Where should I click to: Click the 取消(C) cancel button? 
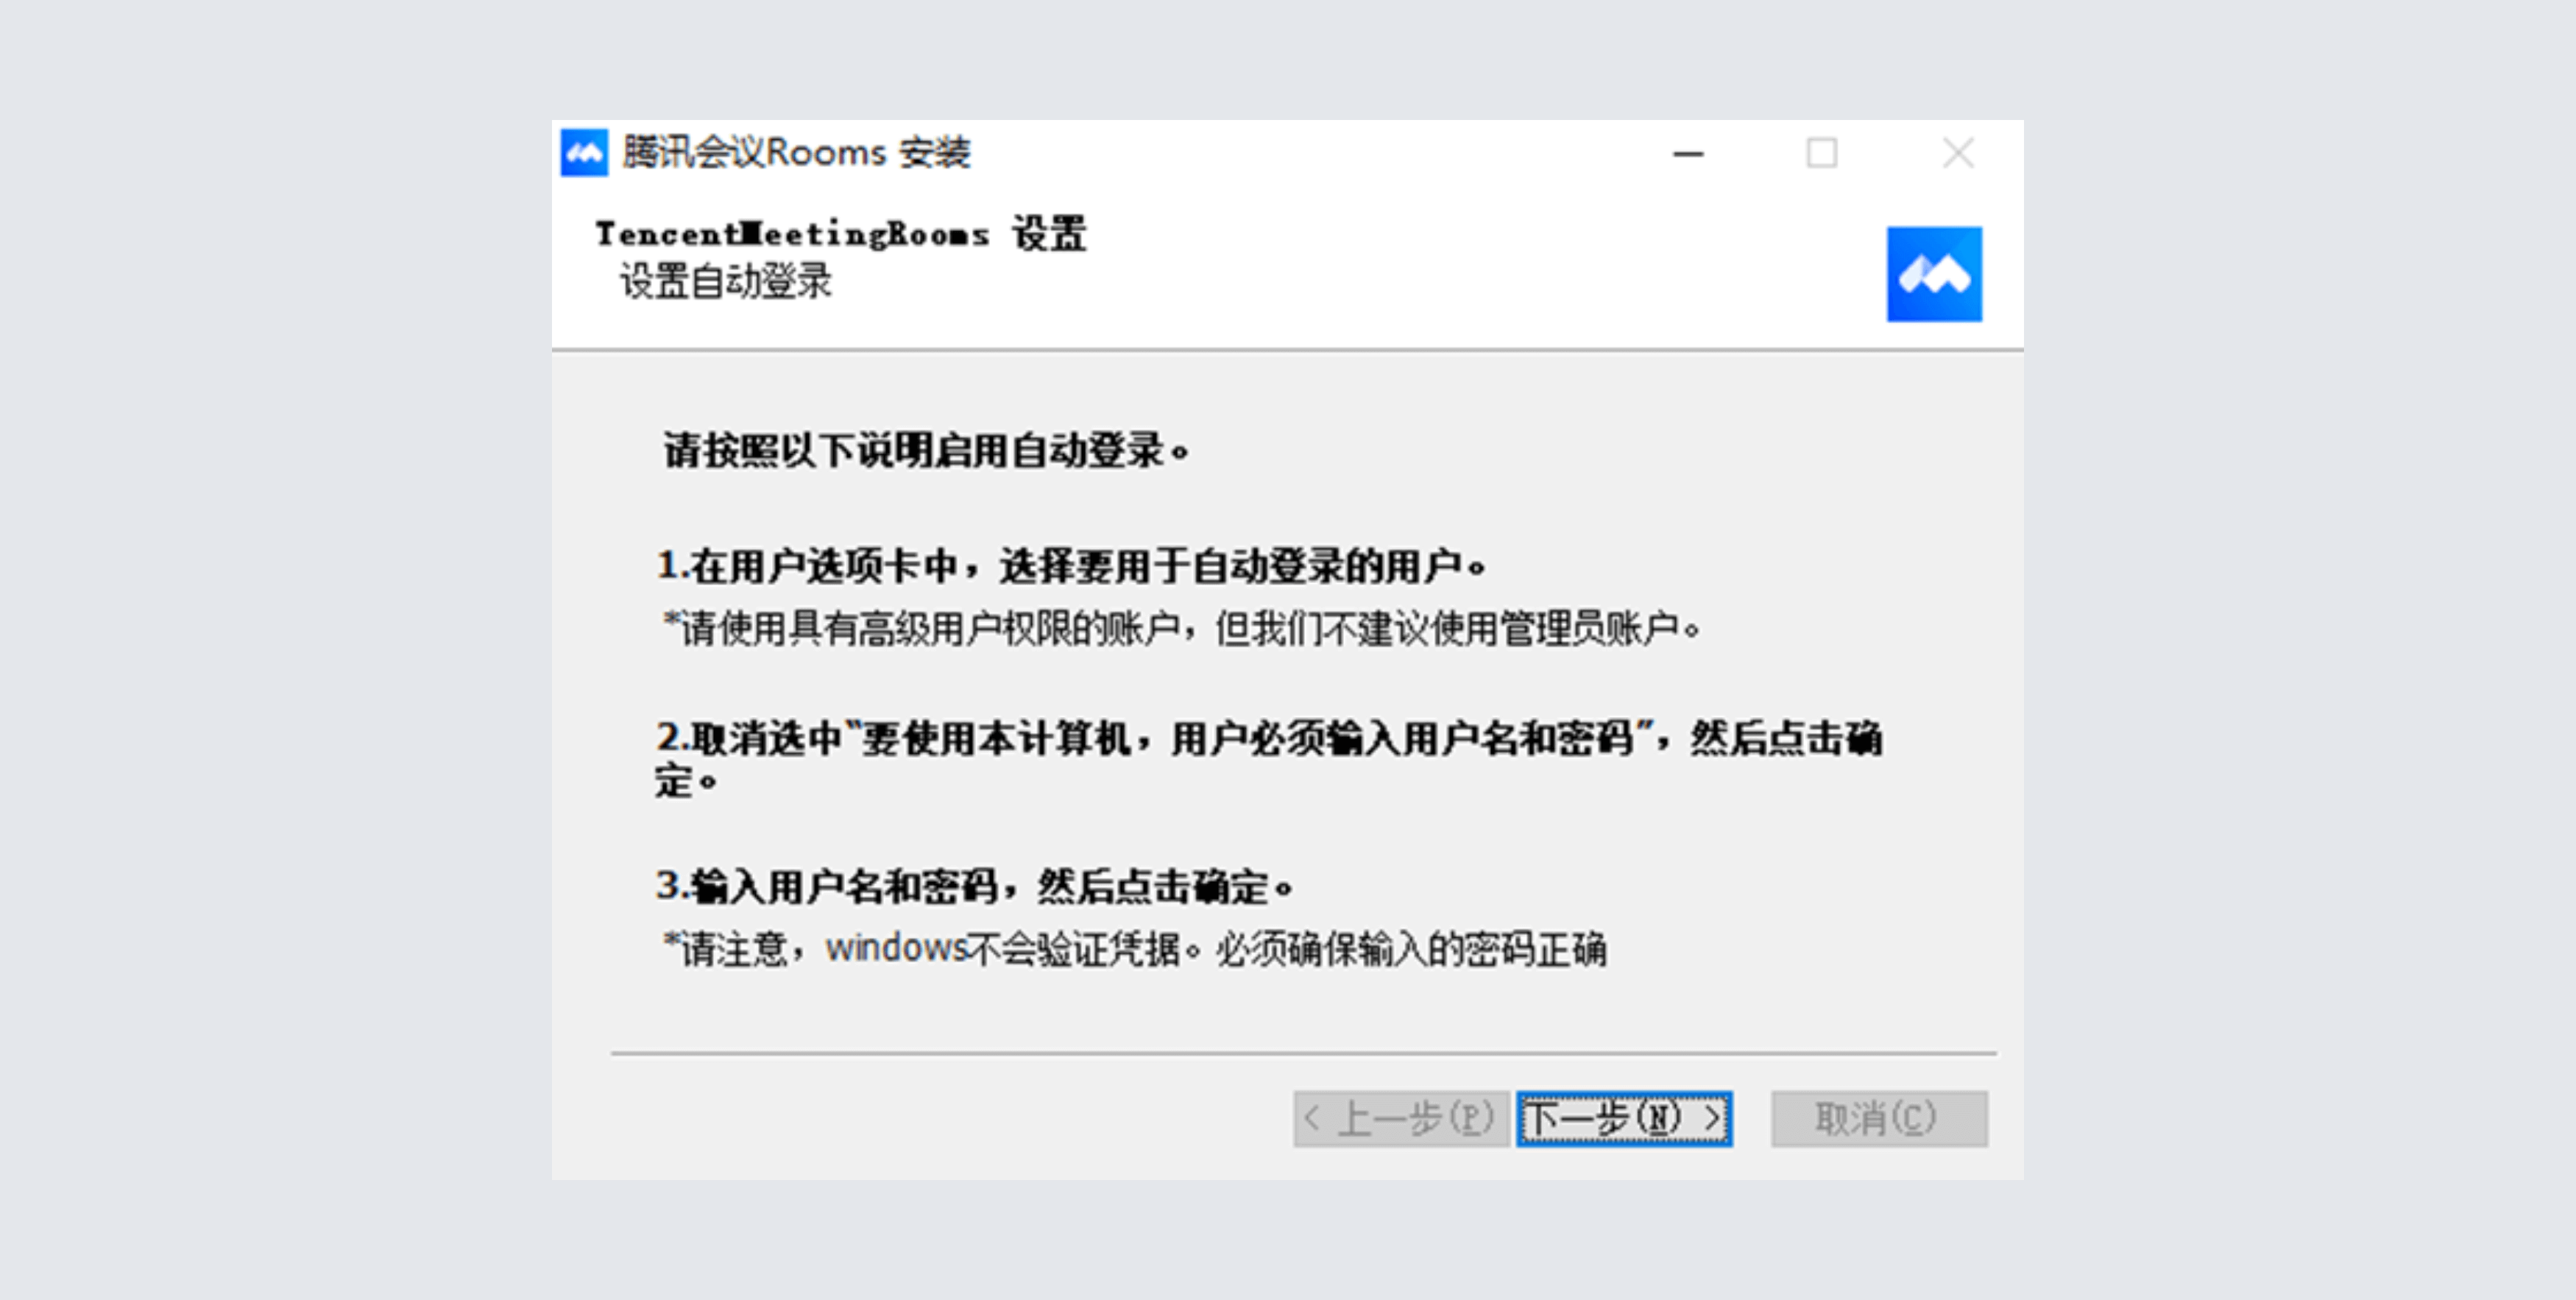[x=1879, y=1119]
